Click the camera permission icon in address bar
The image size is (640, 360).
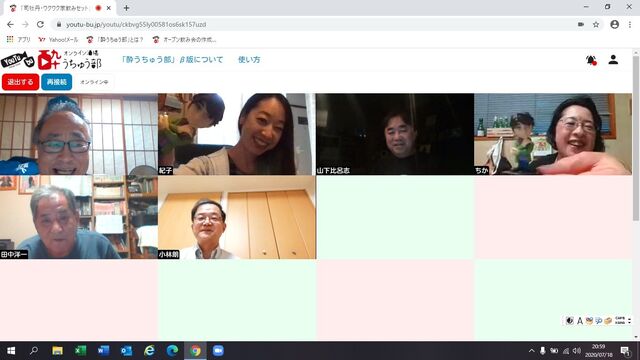(x=581, y=24)
